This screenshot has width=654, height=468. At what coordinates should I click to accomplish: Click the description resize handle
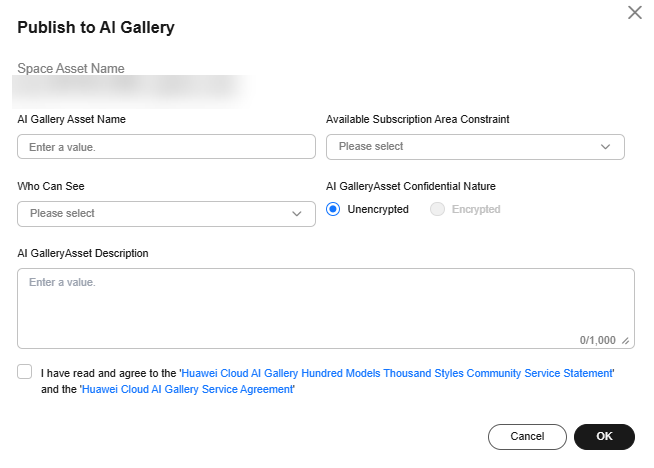pos(626,341)
